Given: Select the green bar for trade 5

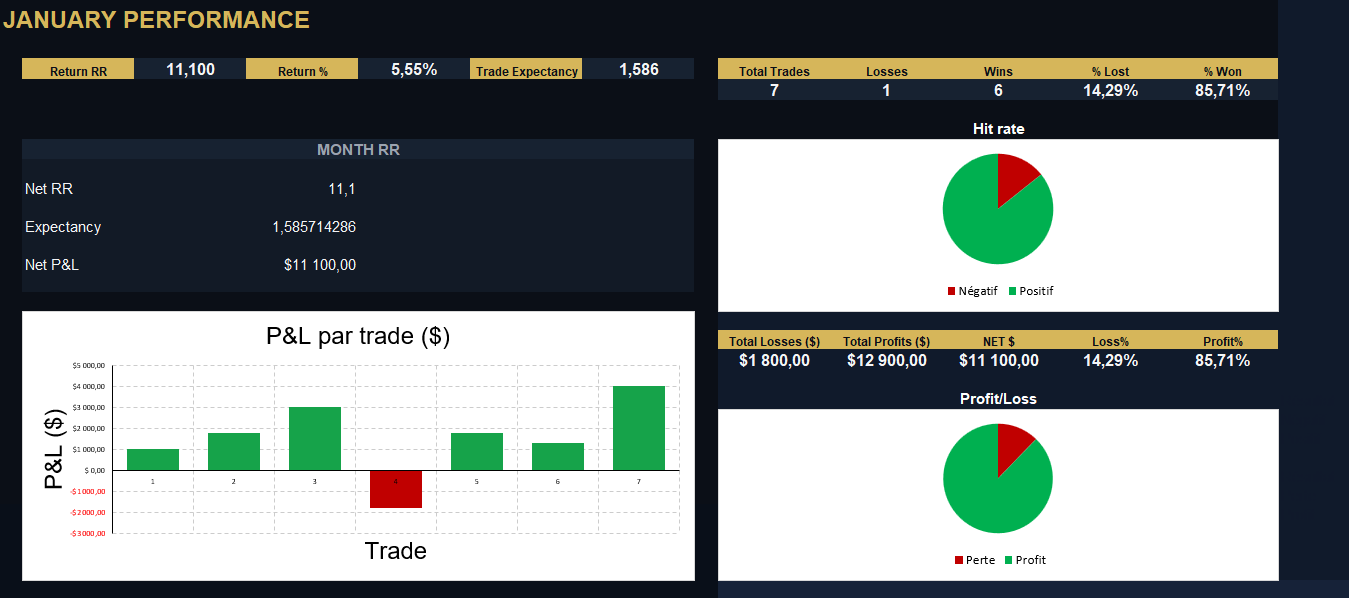Looking at the screenshot, I should [x=477, y=451].
